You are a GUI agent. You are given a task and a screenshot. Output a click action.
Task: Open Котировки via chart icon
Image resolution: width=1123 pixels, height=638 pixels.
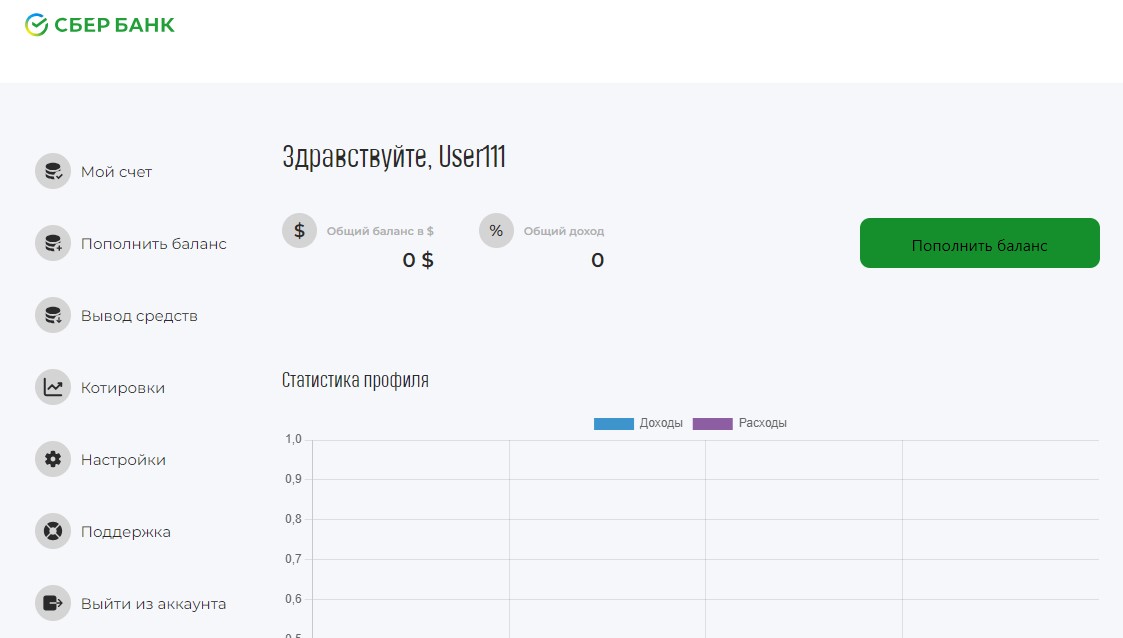tap(53, 387)
